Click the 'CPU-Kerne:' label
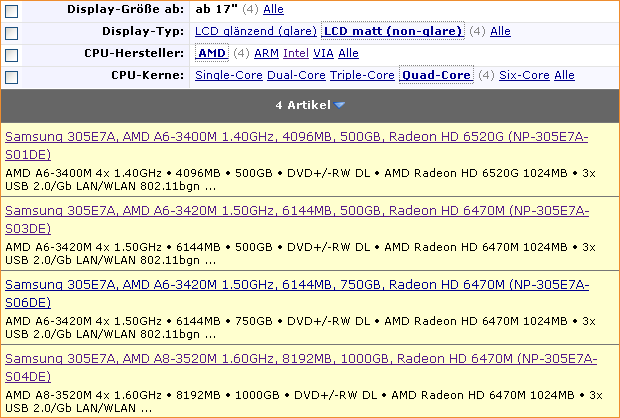Image resolution: width=620 pixels, height=418 pixels. pyautogui.click(x=147, y=75)
